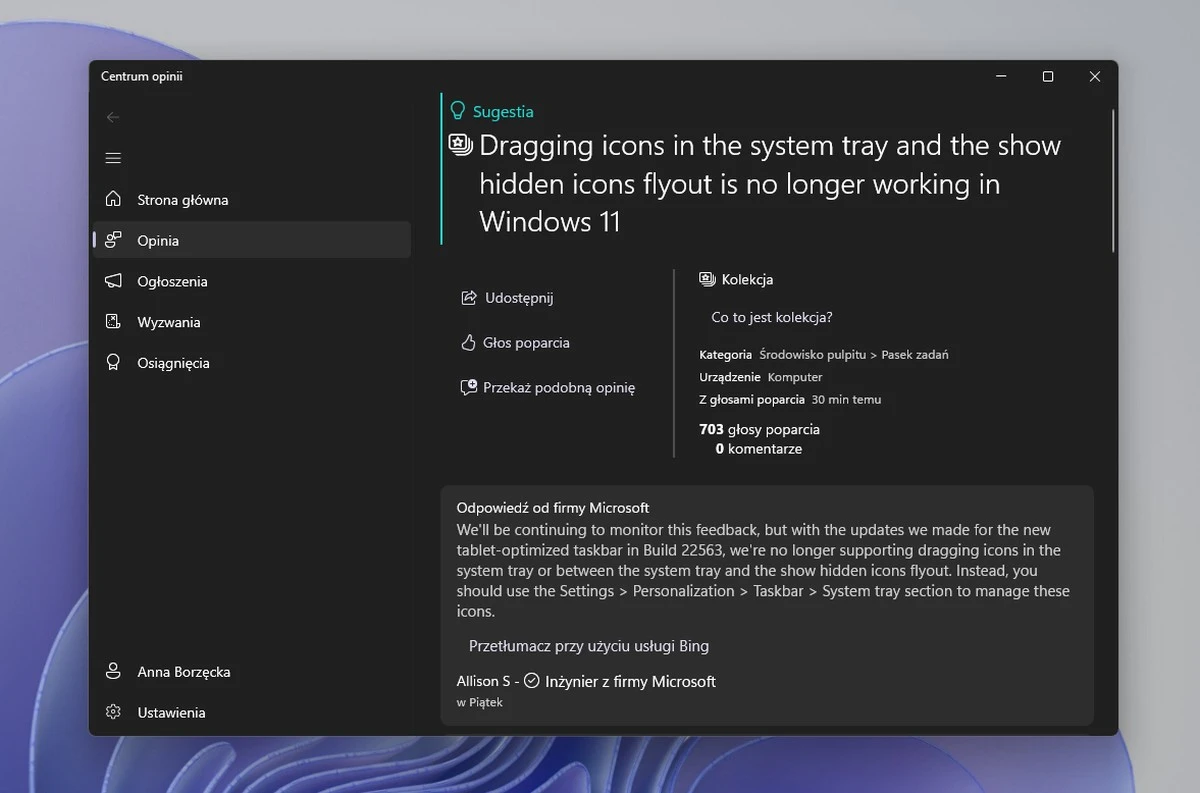Click the Wyzwania quests icon
Screen dimensions: 1200x793
pos(114,322)
